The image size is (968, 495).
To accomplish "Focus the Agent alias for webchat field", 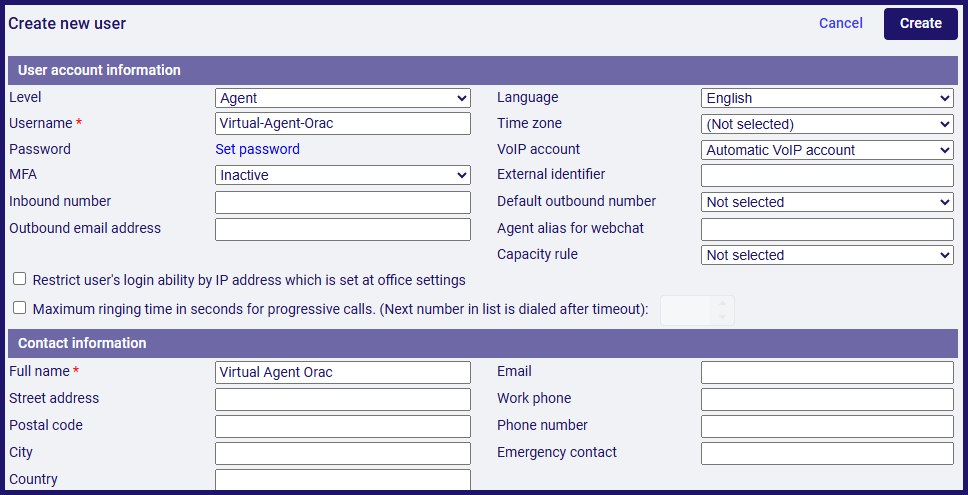I will tap(827, 230).
